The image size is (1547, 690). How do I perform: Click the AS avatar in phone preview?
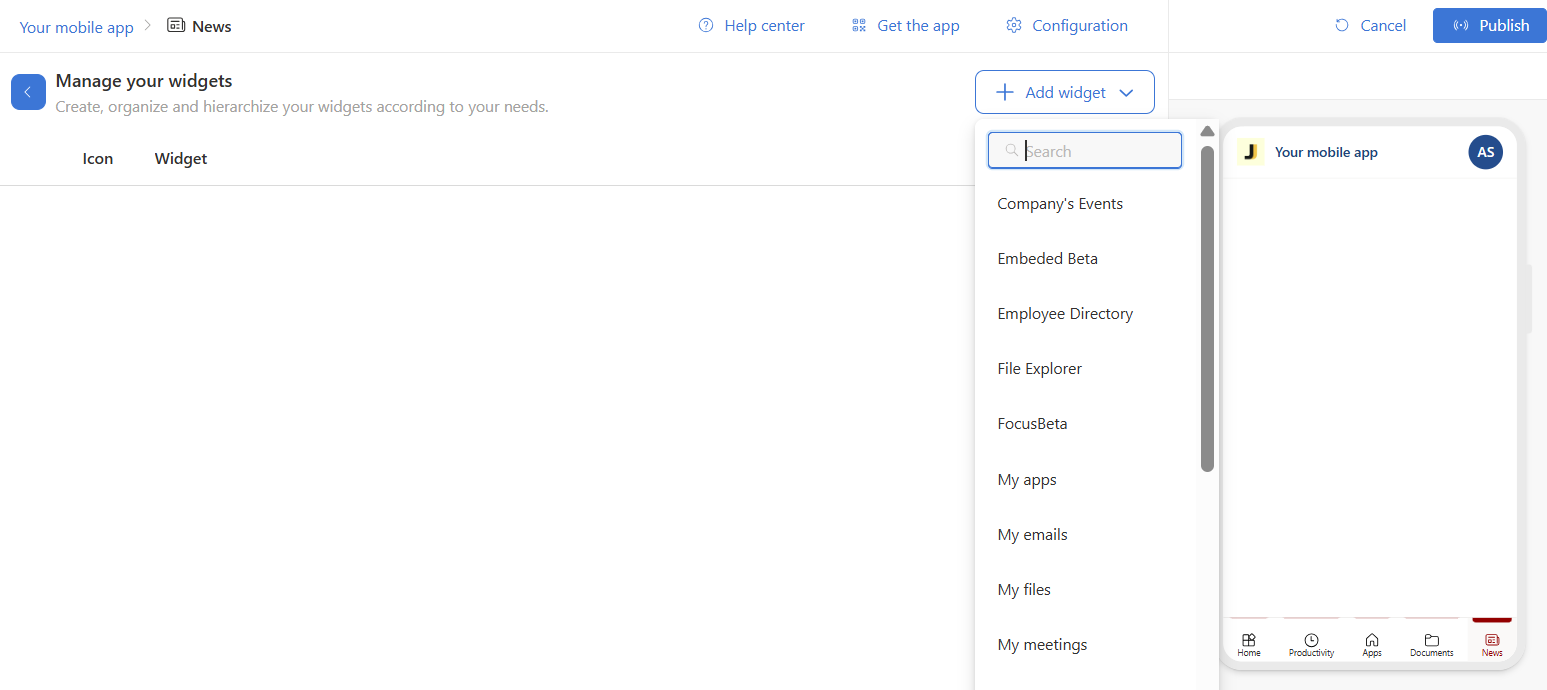point(1485,152)
